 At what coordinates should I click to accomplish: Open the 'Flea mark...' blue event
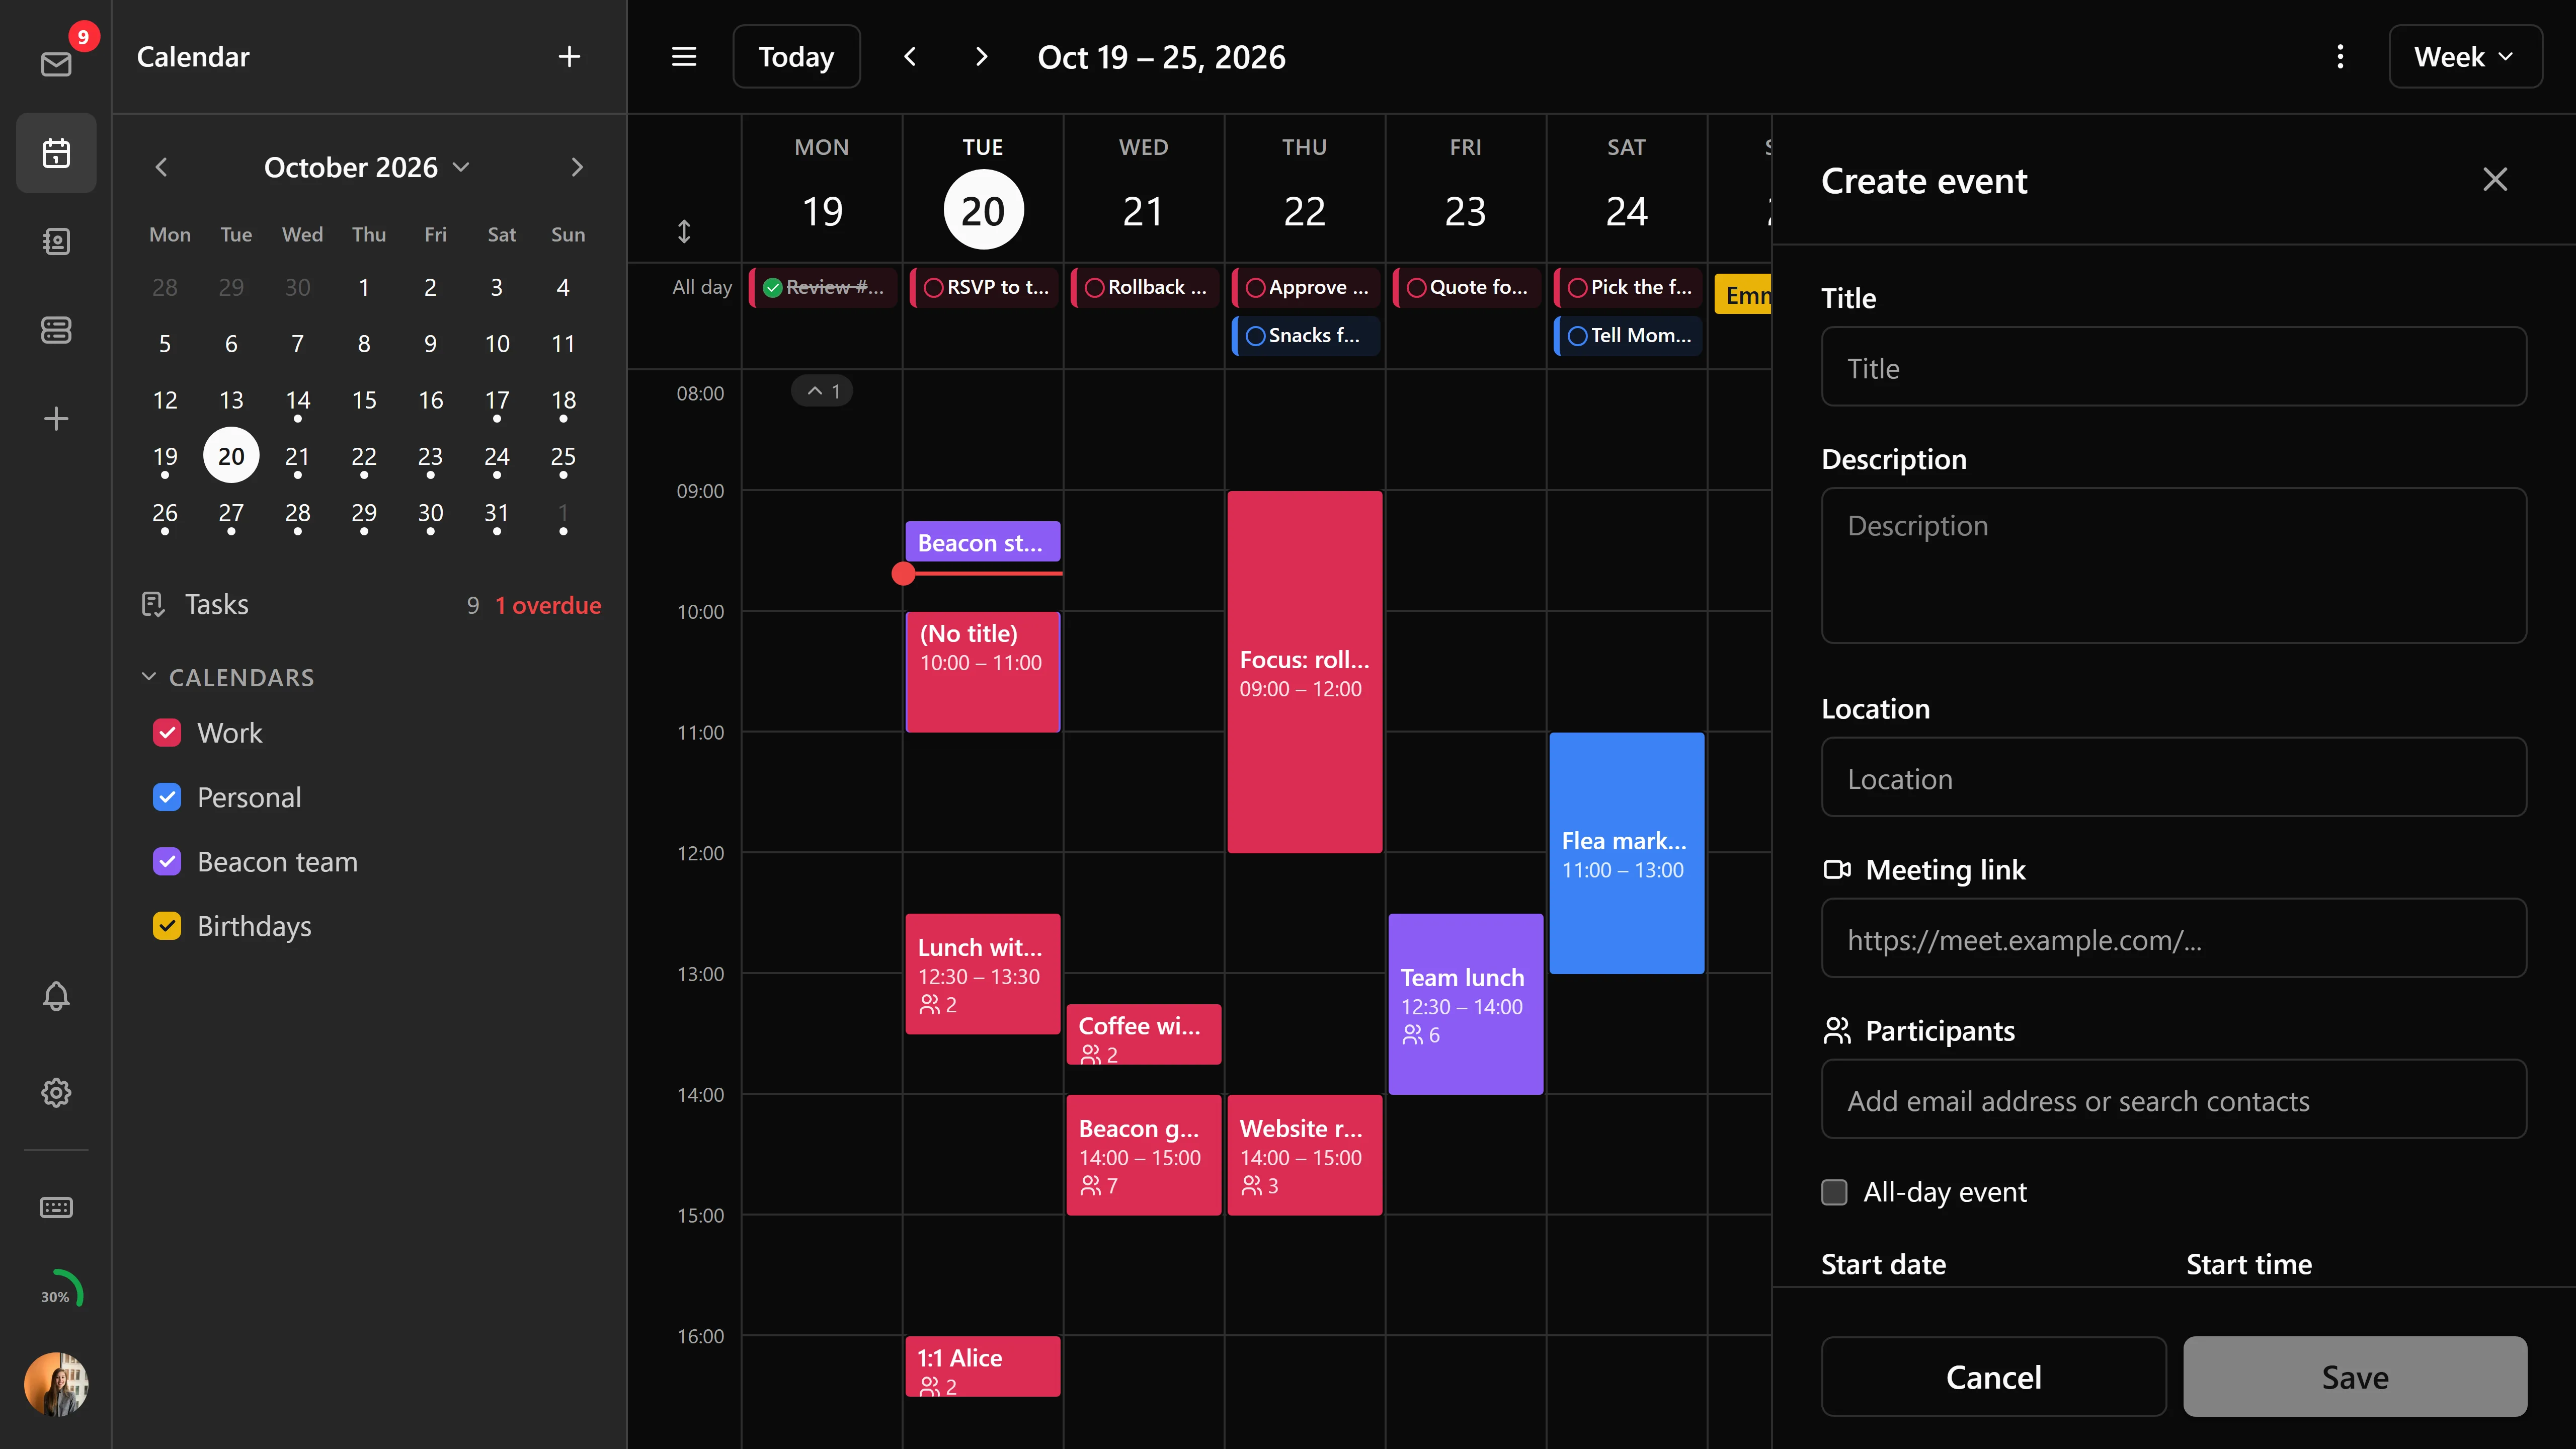click(x=1626, y=853)
